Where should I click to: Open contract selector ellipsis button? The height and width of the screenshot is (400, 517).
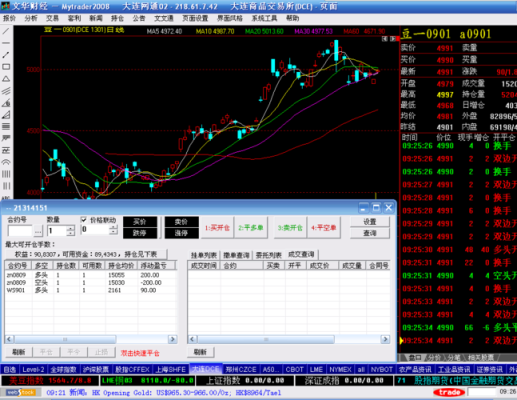click(38, 231)
